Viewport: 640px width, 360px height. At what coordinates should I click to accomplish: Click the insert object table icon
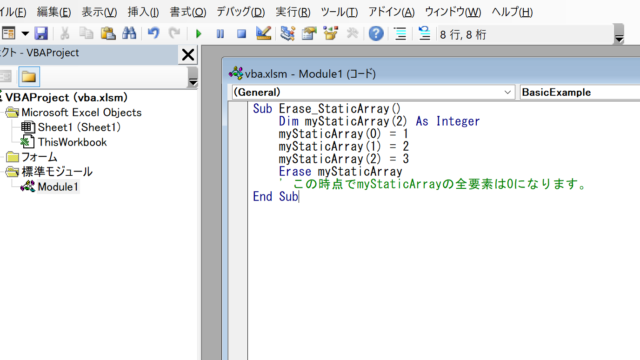pos(8,33)
